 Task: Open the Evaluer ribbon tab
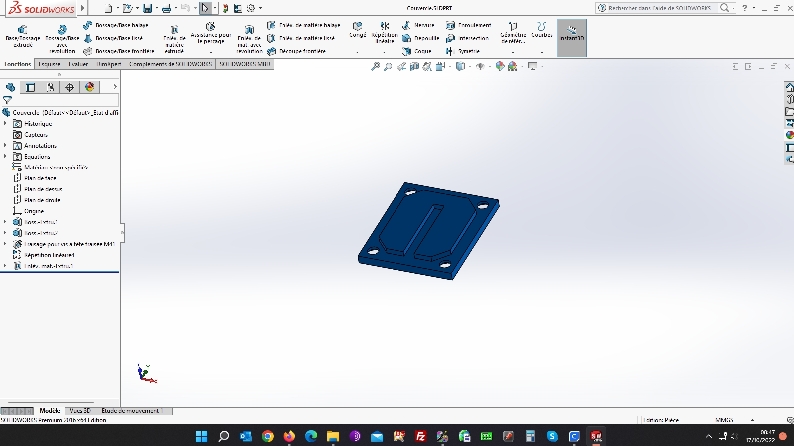(x=79, y=63)
